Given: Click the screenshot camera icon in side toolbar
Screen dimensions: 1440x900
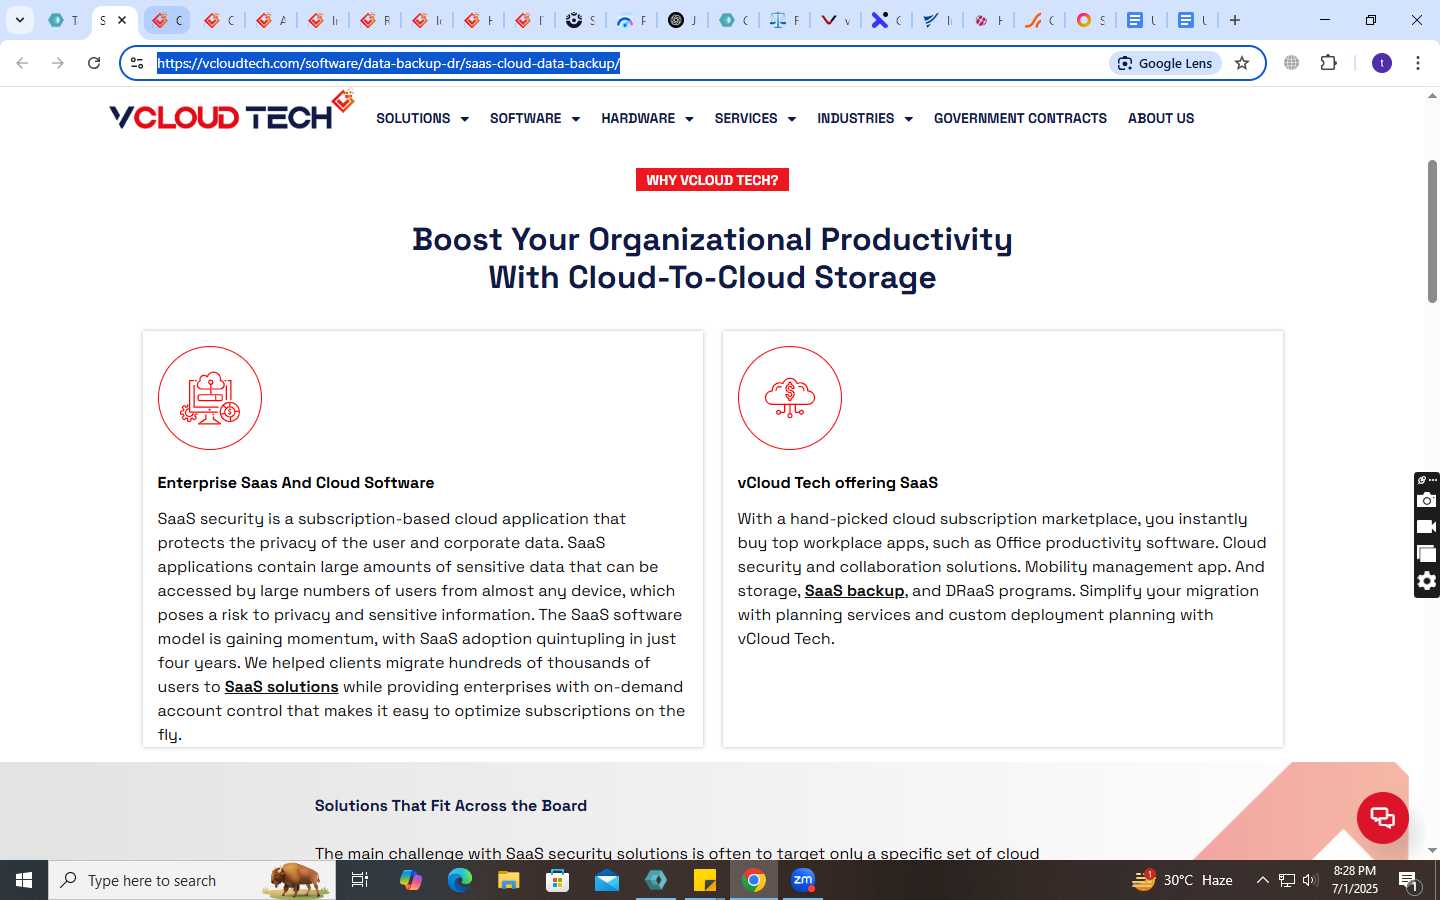Looking at the screenshot, I should [x=1427, y=500].
